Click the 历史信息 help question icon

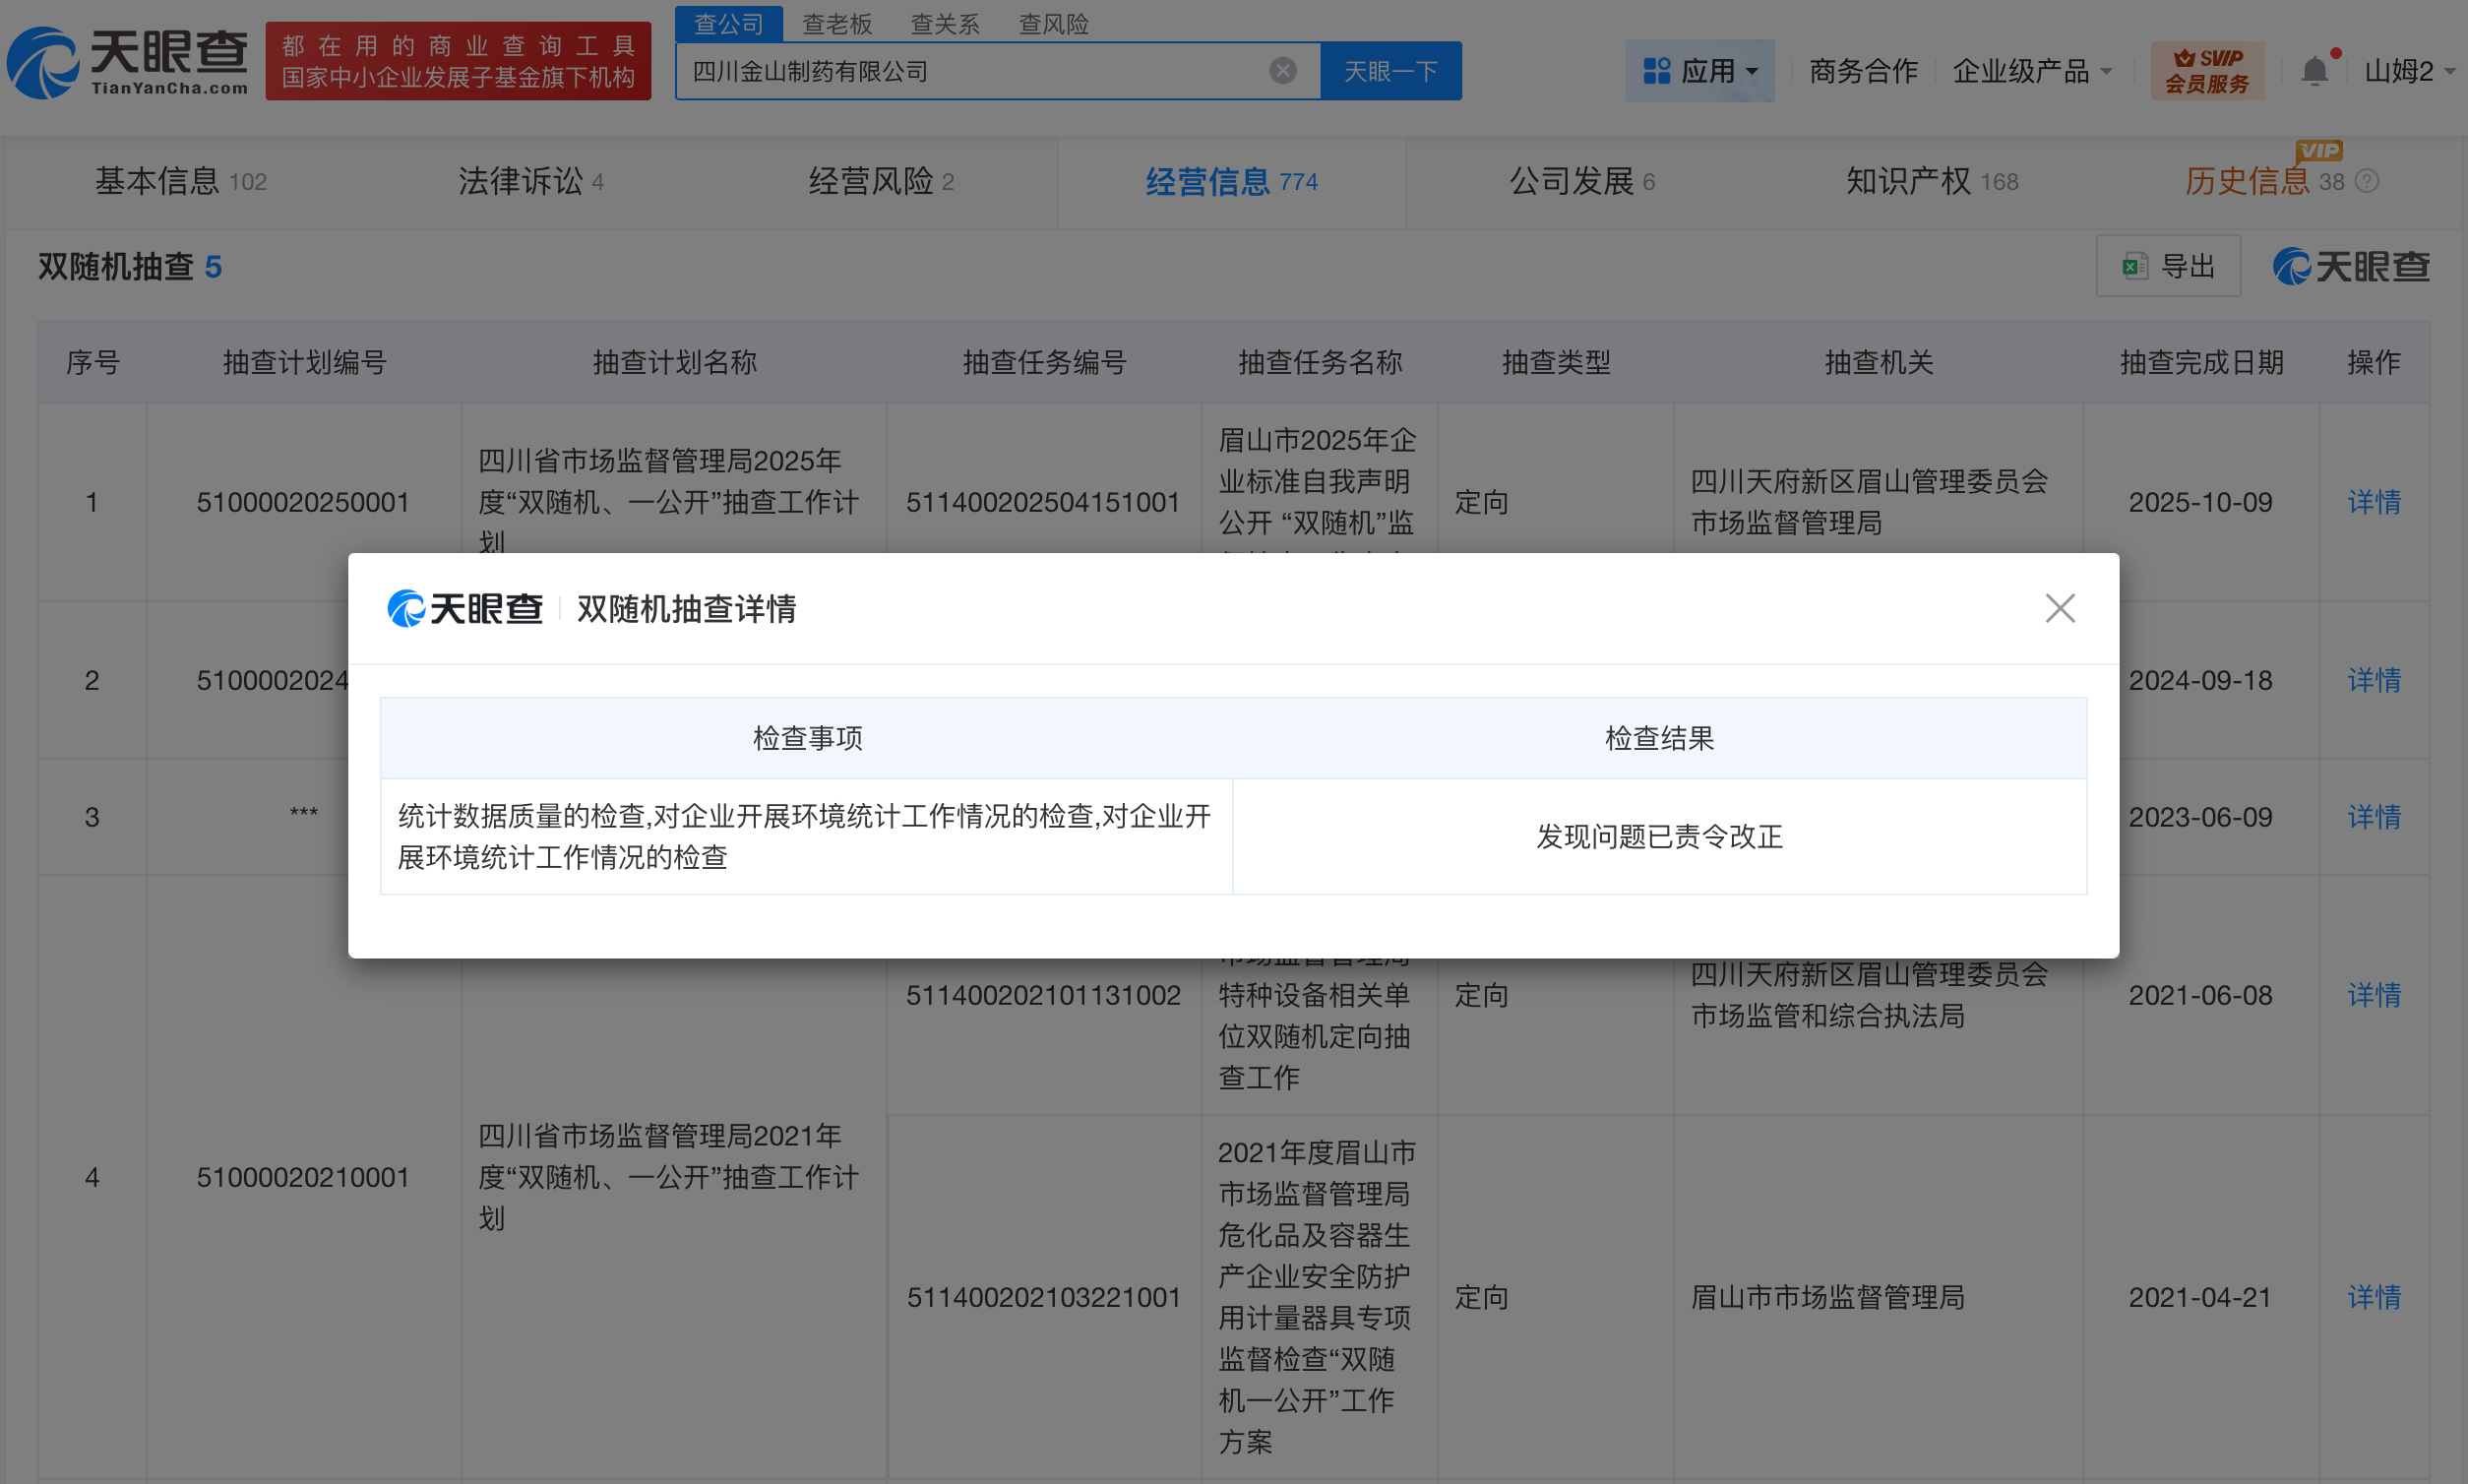(2366, 181)
